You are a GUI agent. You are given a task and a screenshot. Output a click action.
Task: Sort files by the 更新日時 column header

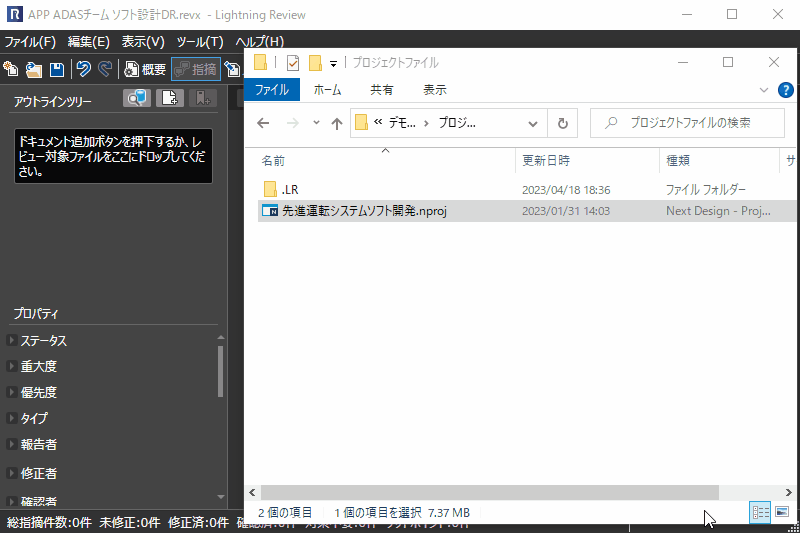588,161
